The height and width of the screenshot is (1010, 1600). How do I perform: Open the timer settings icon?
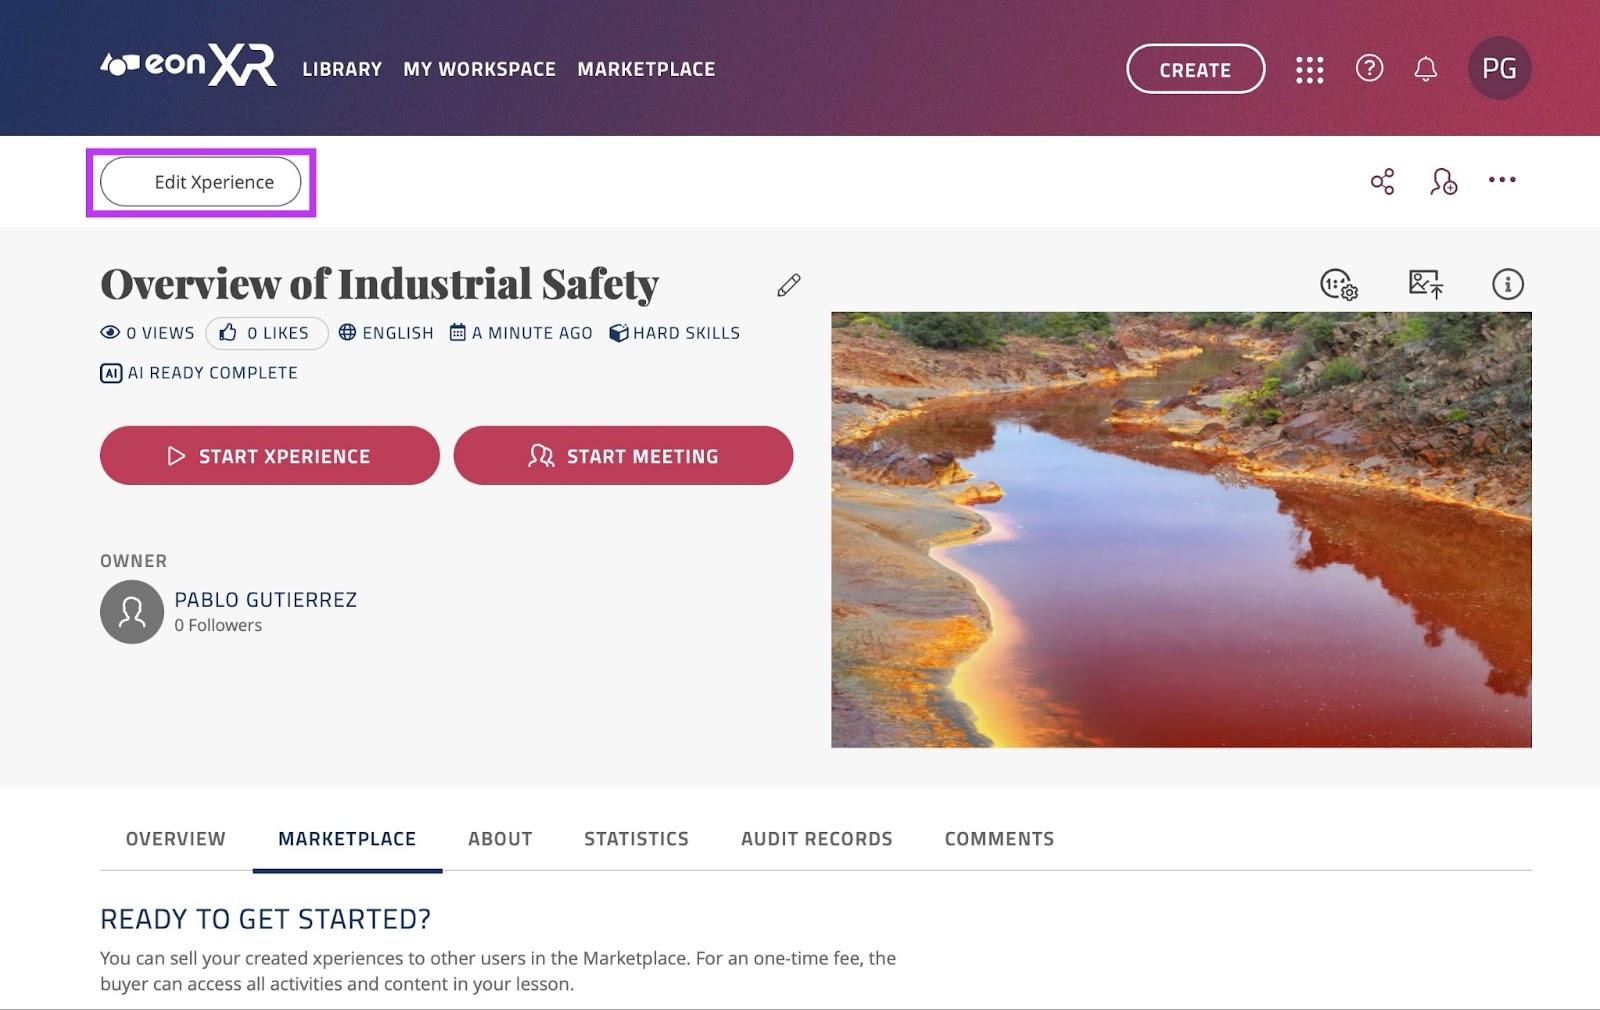1339,284
